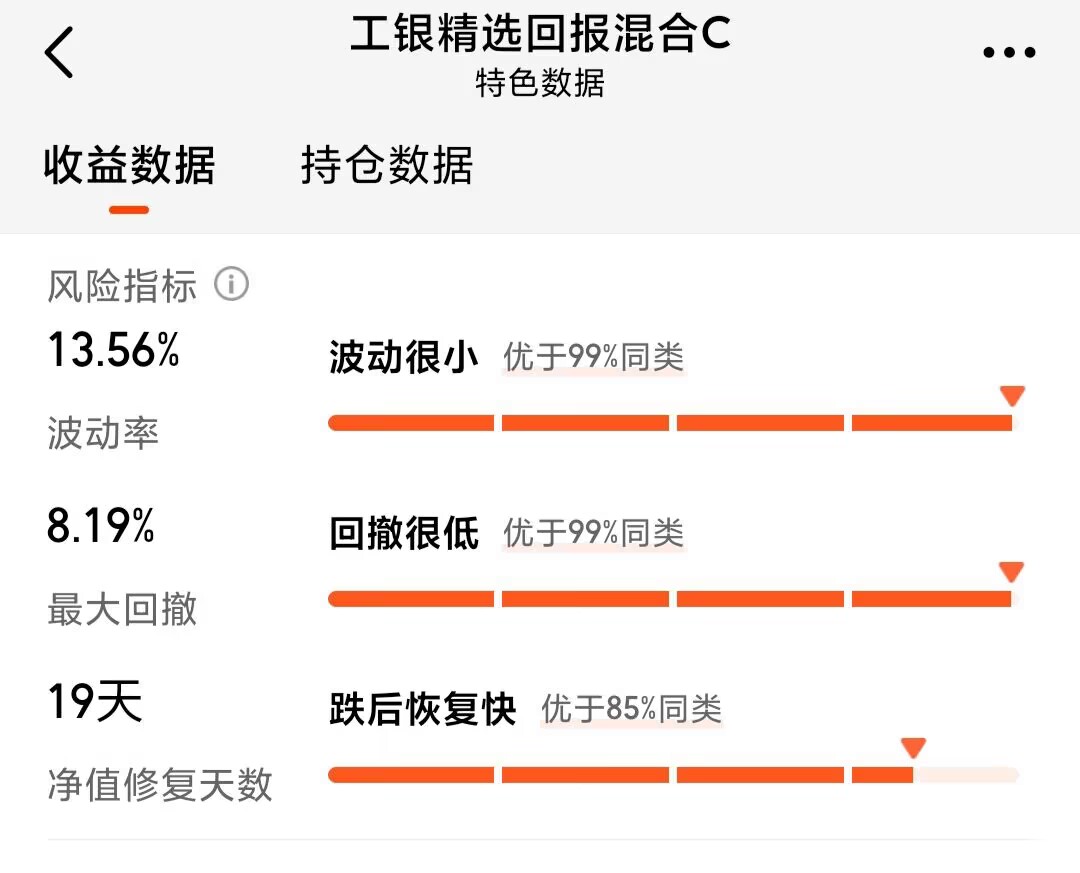Tap the info icon beside 风险指标

(231, 284)
